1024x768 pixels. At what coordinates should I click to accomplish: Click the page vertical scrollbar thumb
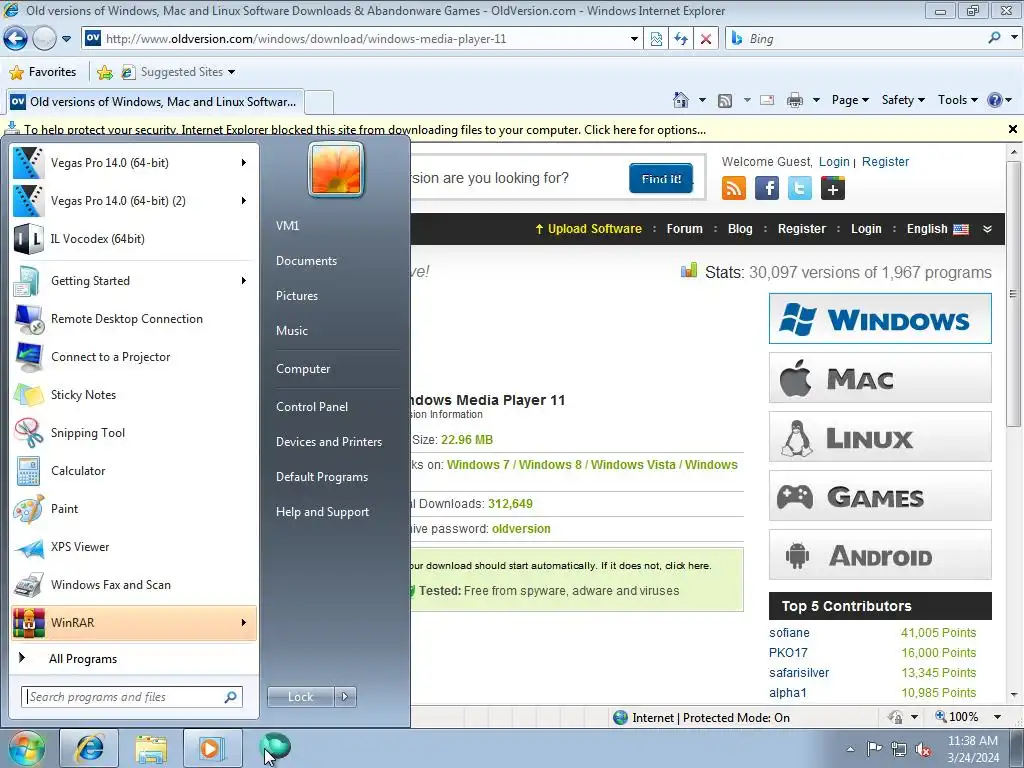tap(1014, 294)
